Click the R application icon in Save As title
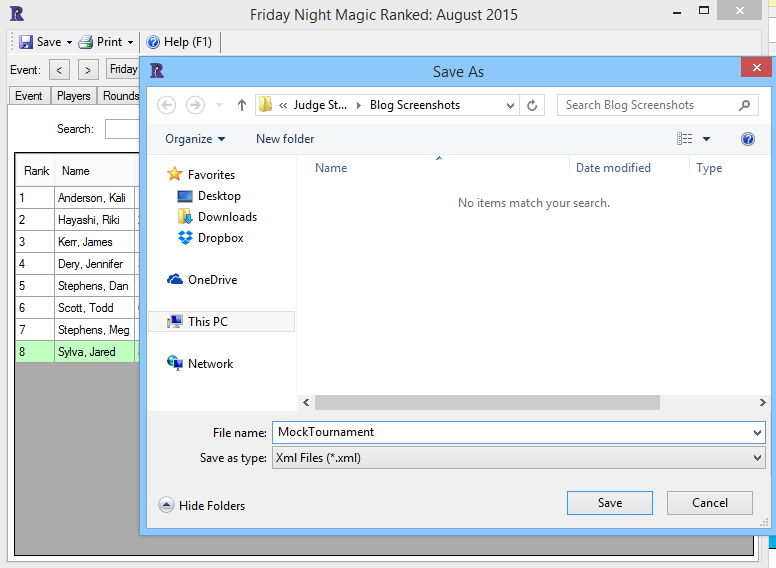This screenshot has height=568, width=776. [x=156, y=71]
